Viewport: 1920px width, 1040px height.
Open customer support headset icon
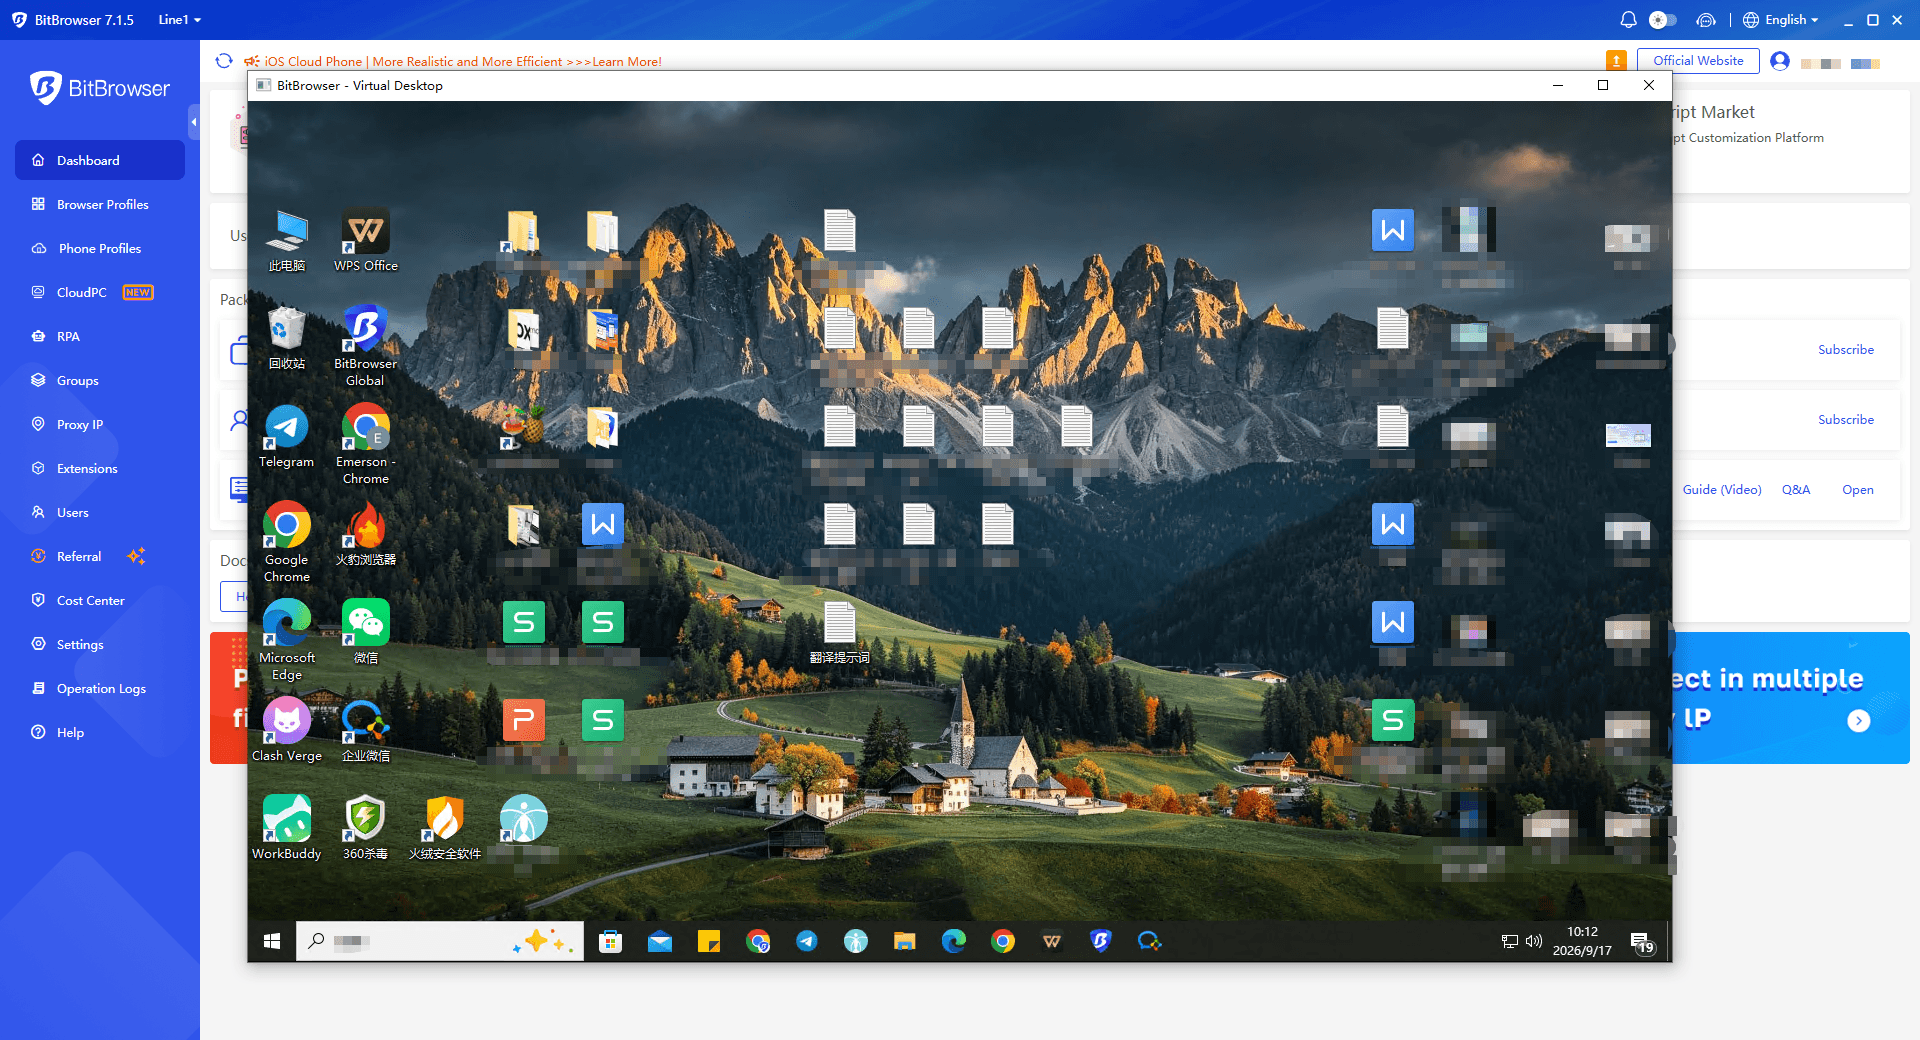pos(1706,20)
